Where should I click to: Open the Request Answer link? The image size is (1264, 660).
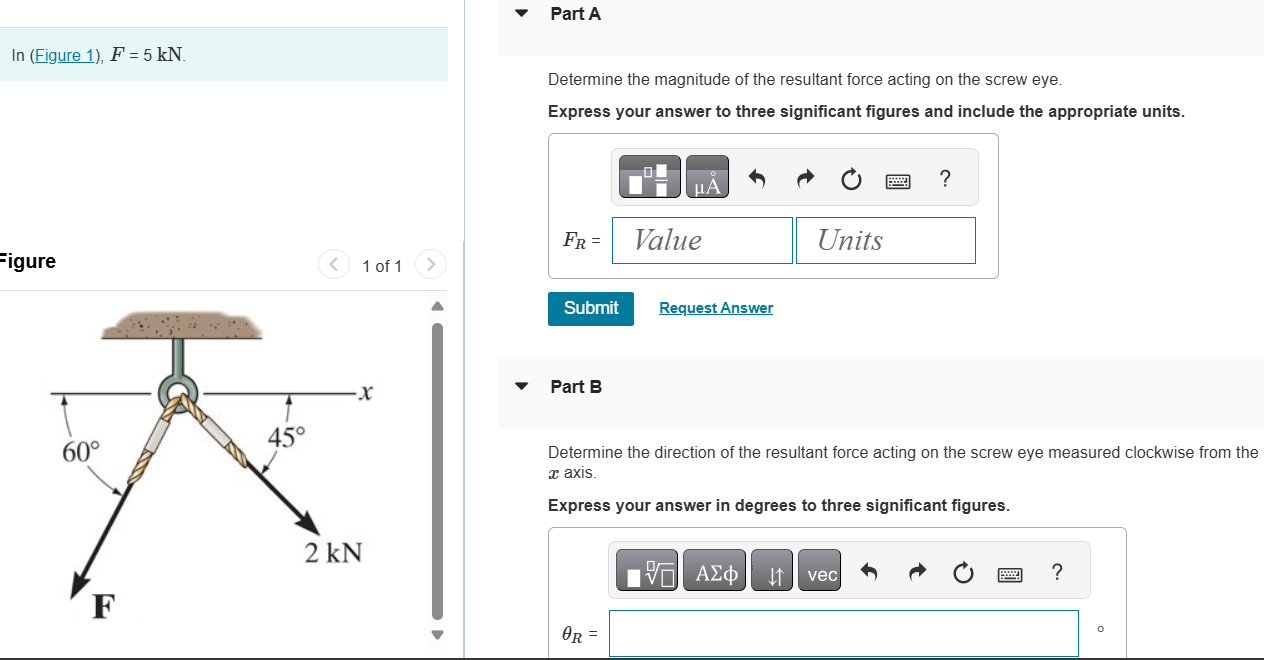(715, 307)
